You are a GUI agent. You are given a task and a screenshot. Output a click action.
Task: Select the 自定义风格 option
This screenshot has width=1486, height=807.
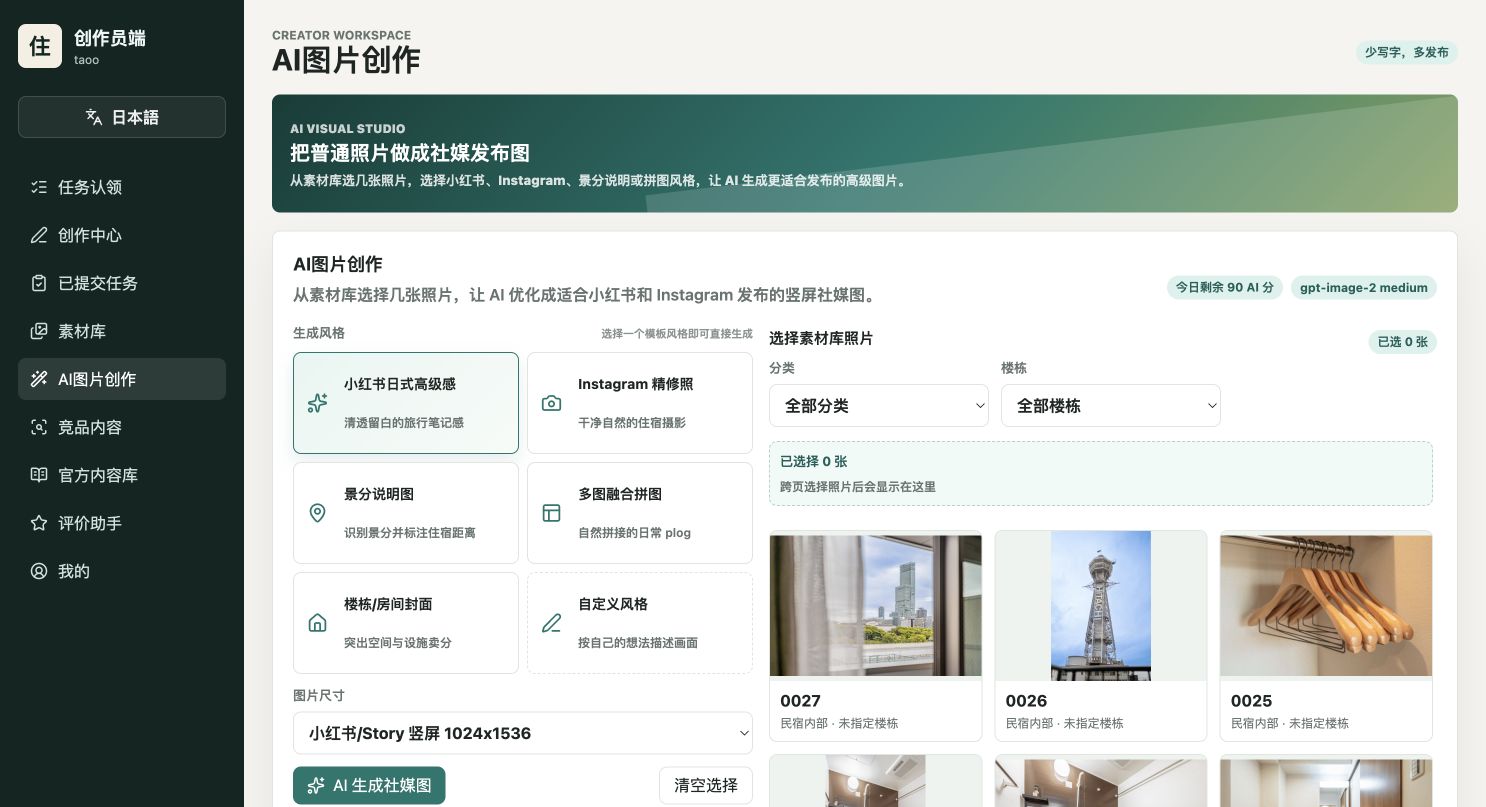click(x=640, y=623)
